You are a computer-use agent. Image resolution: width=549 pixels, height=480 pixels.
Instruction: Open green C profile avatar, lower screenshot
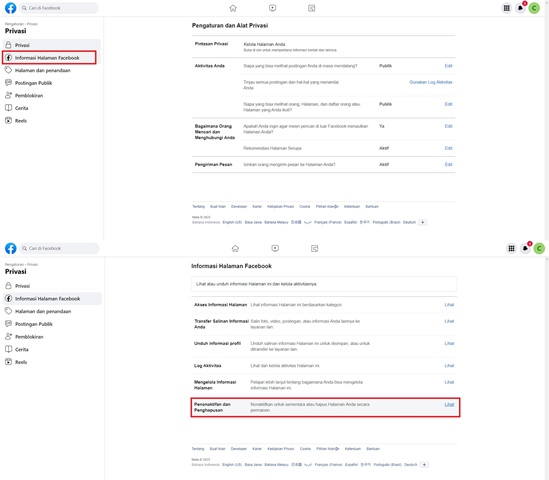click(539, 248)
